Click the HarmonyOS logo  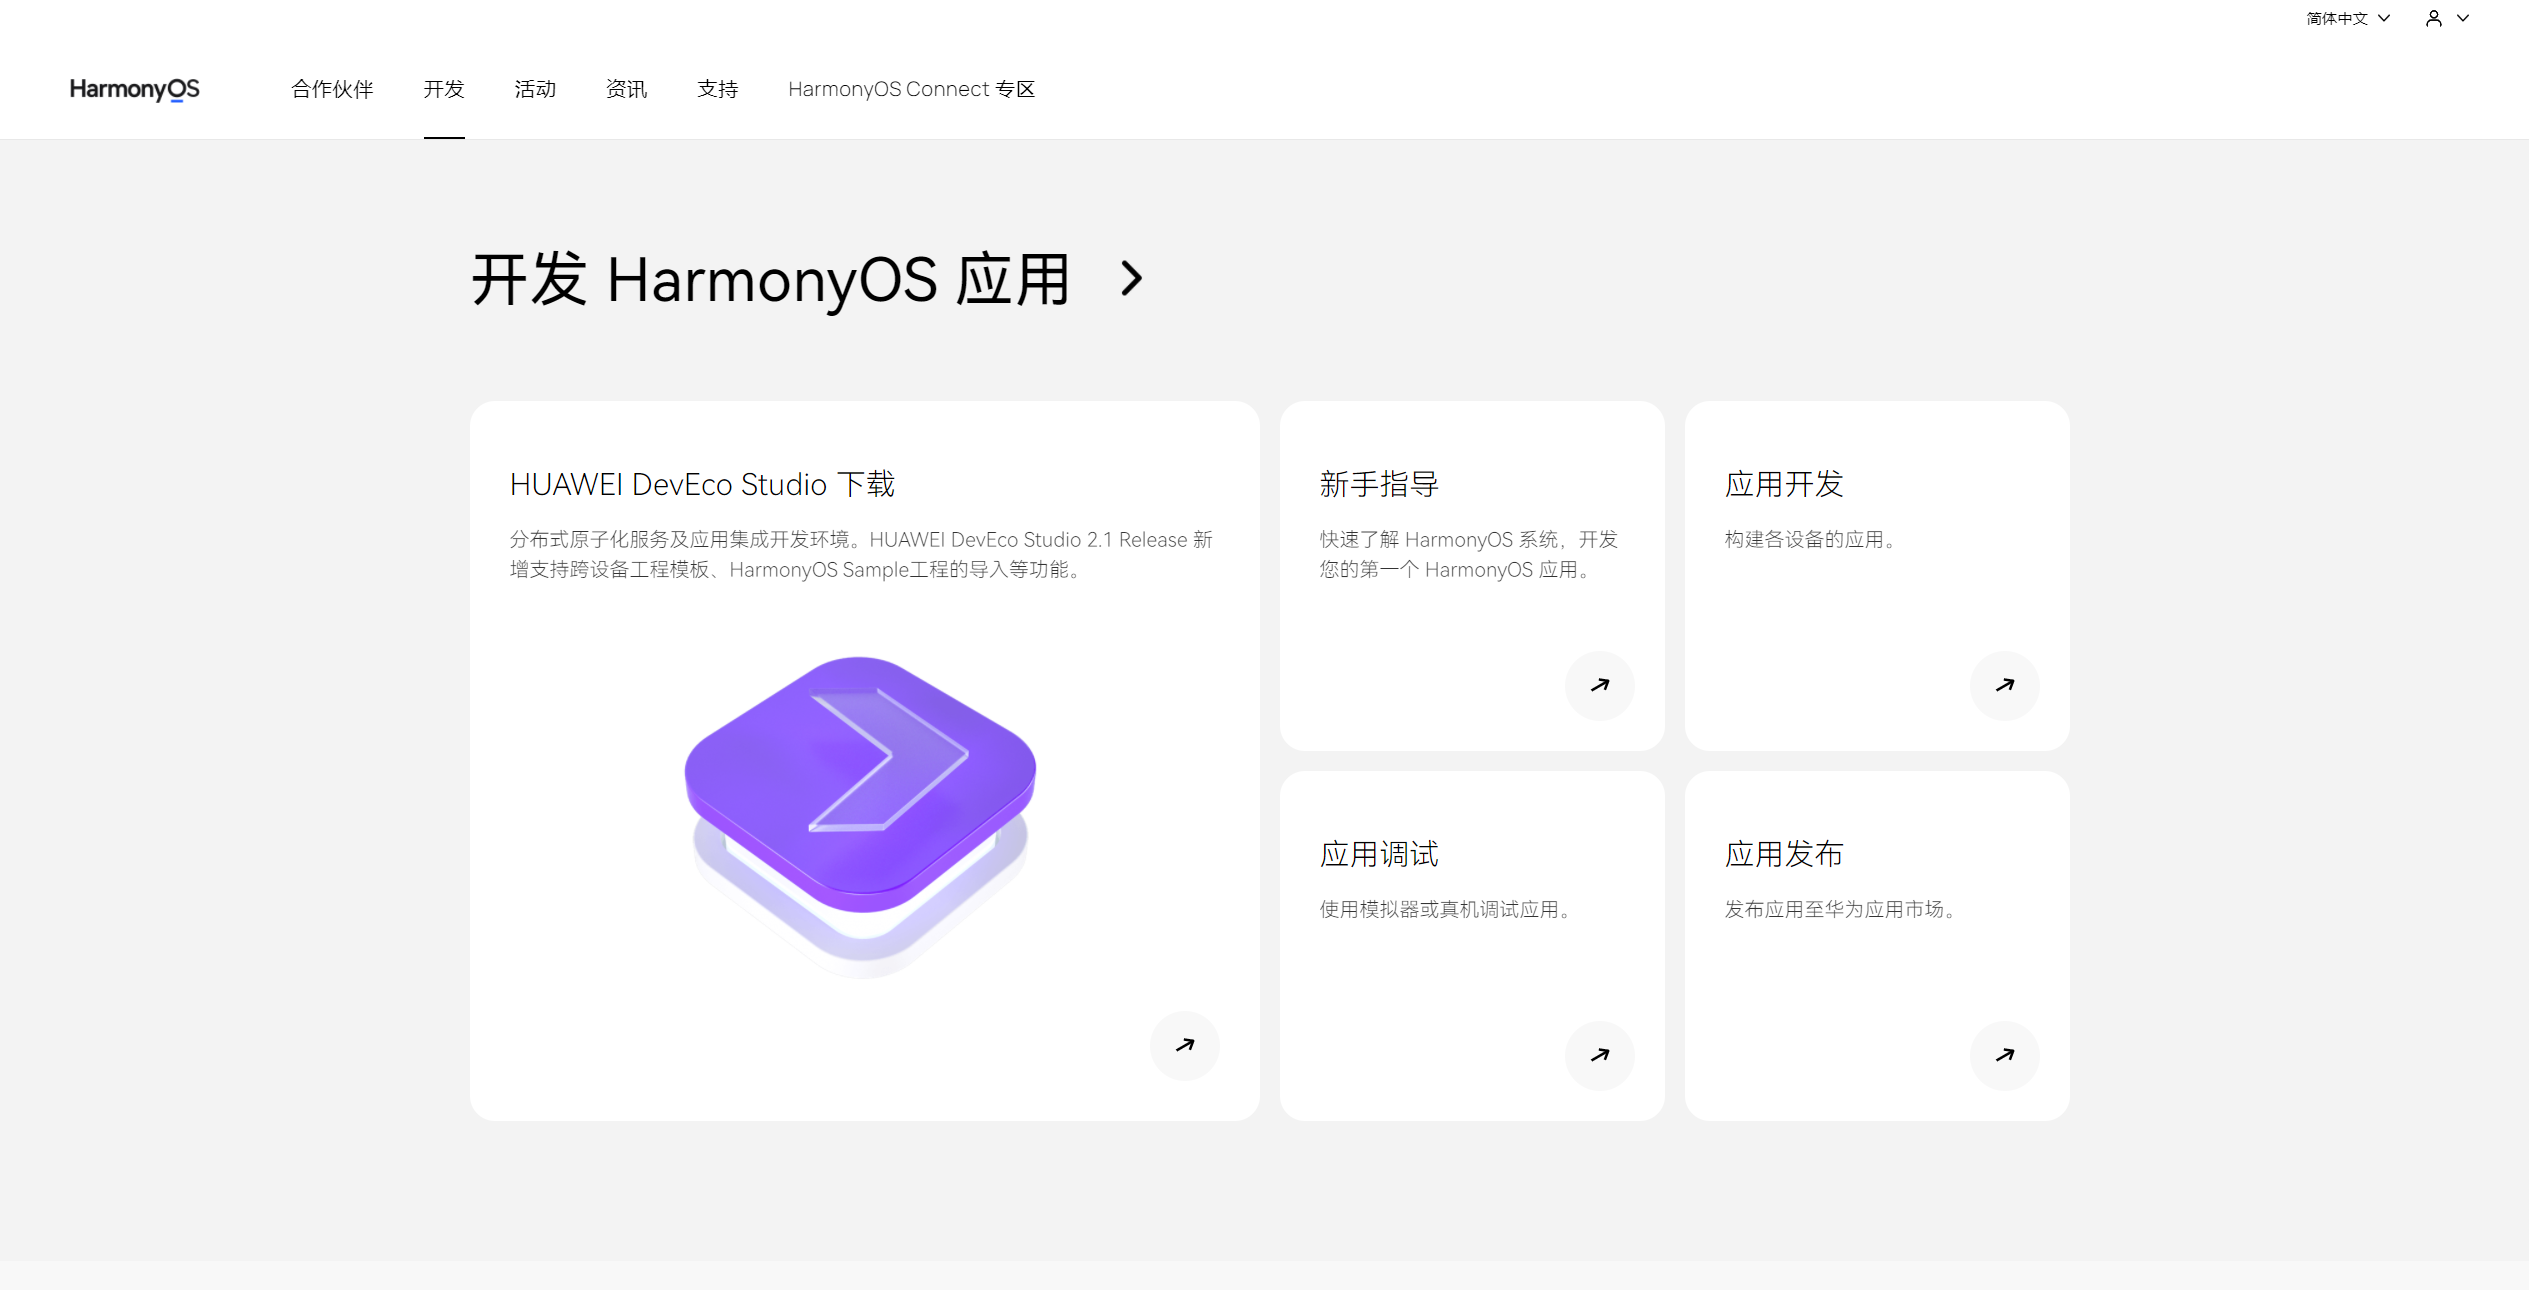coord(134,89)
